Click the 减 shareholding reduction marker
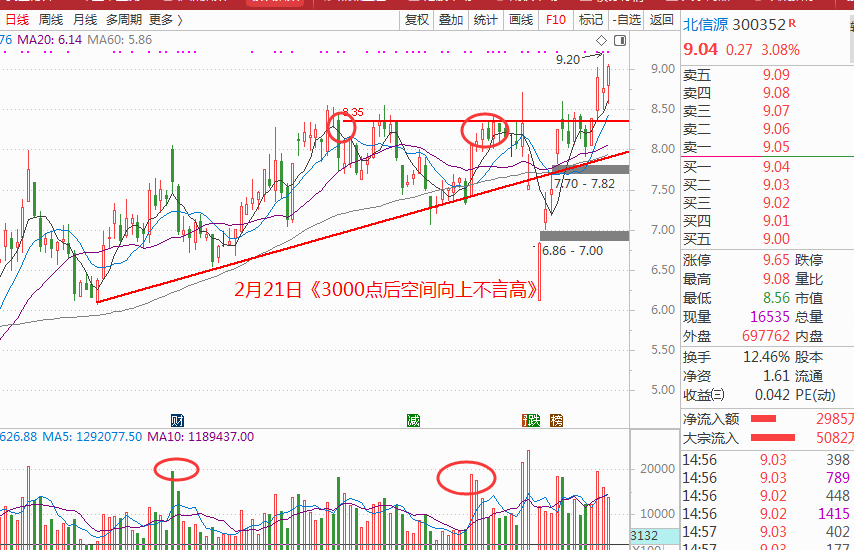The image size is (854, 550). point(413,420)
